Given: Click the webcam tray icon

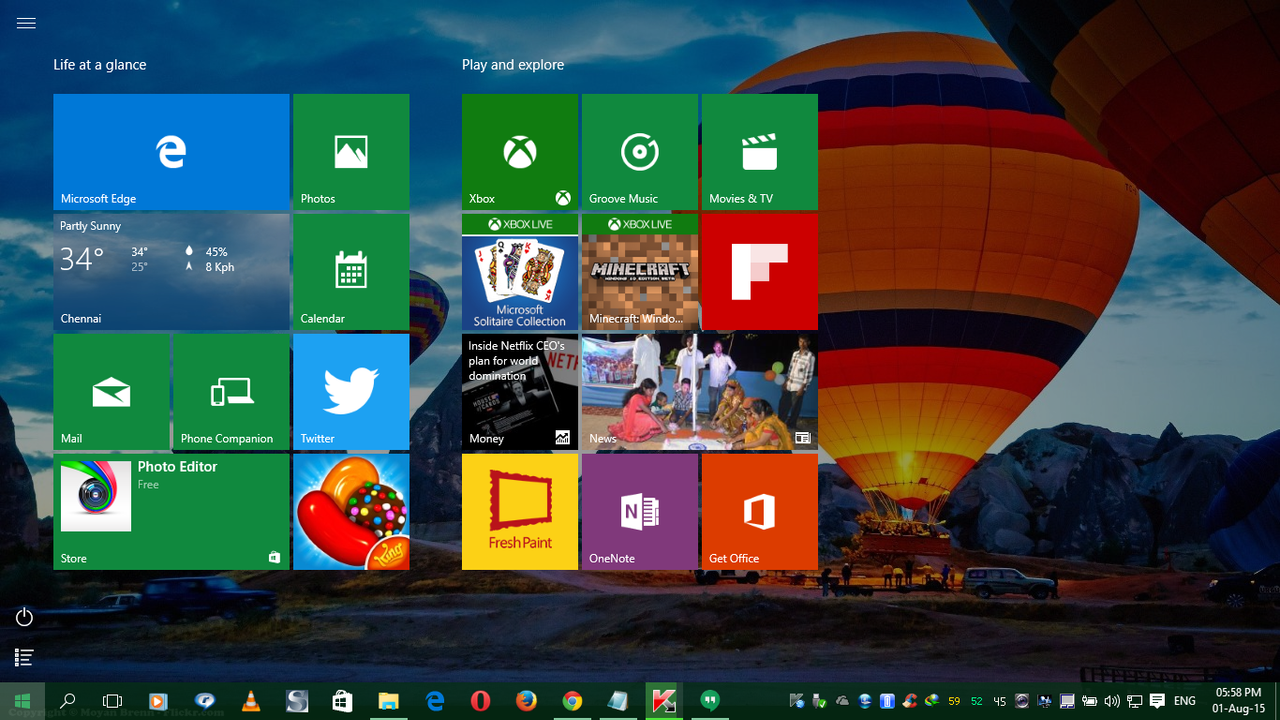Looking at the screenshot, I should point(1022,701).
